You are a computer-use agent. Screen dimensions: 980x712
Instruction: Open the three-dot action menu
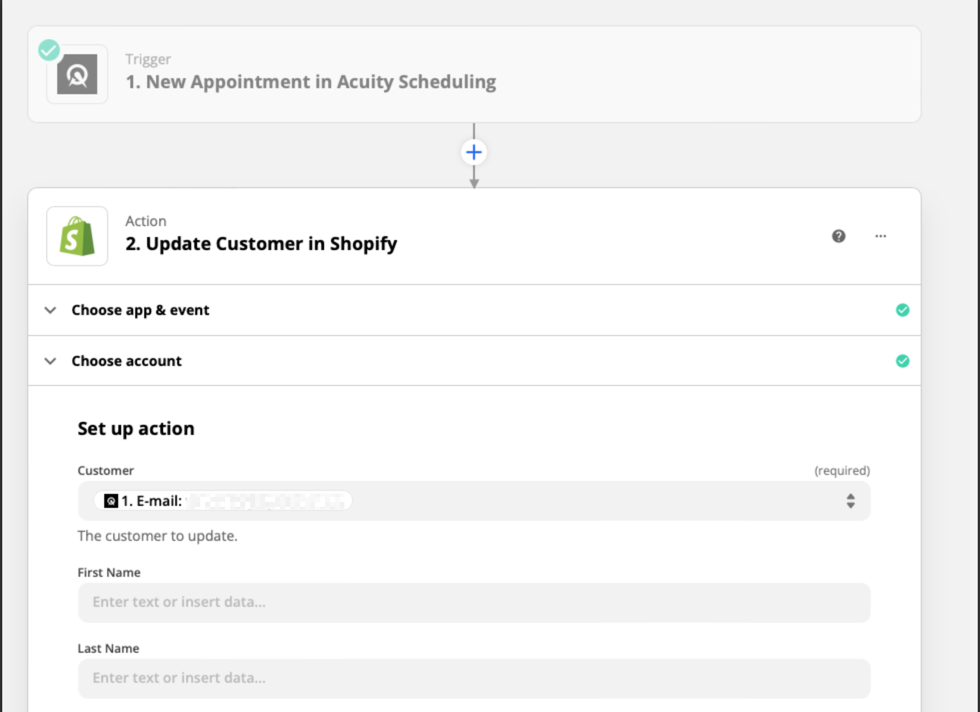point(881,236)
